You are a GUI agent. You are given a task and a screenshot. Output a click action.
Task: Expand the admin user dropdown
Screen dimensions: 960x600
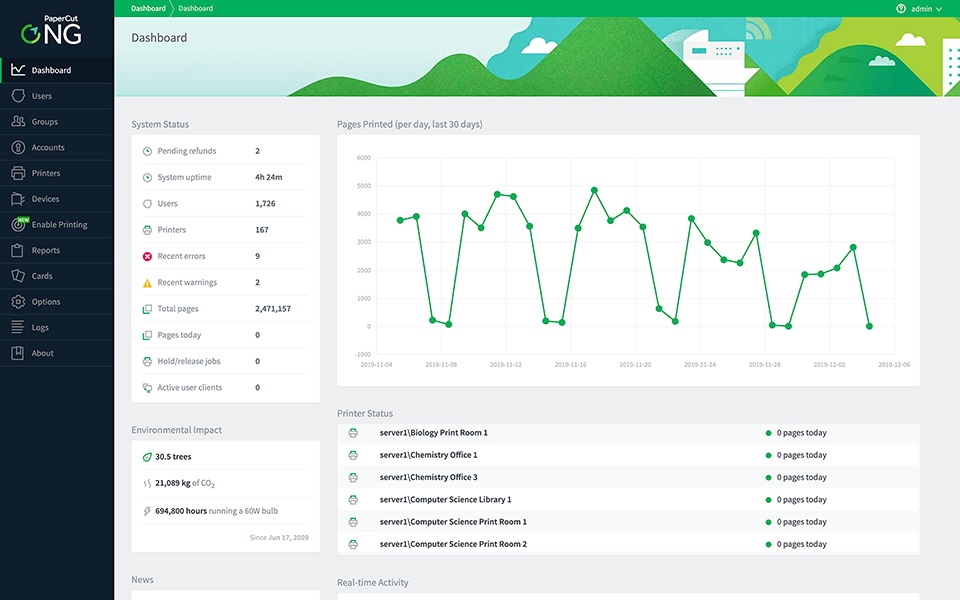point(925,9)
